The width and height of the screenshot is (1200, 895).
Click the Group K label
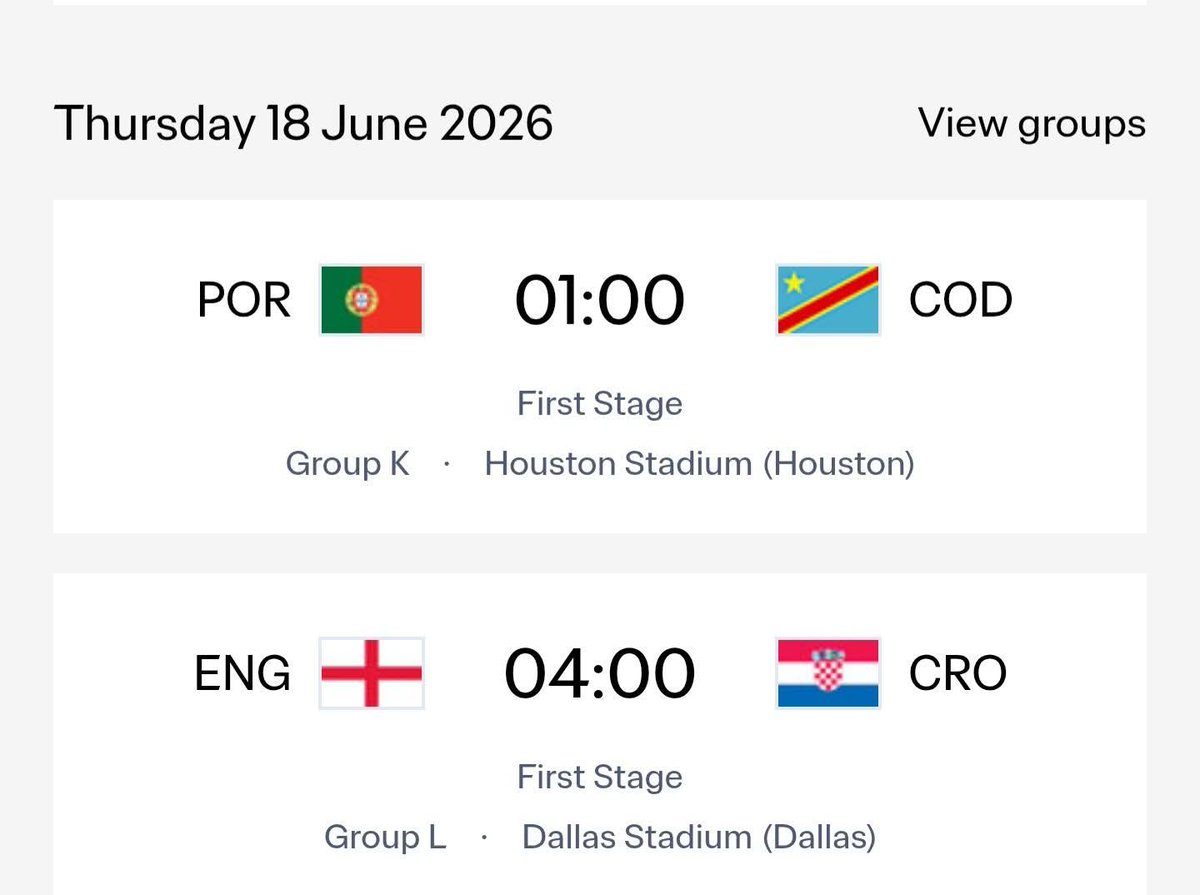(348, 464)
